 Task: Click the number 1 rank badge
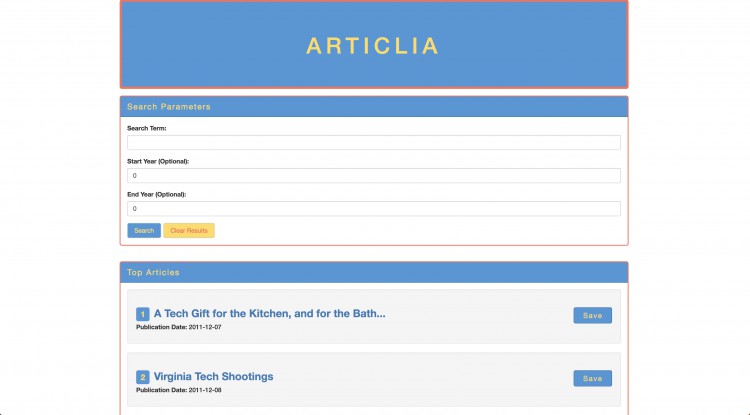pyautogui.click(x=143, y=314)
